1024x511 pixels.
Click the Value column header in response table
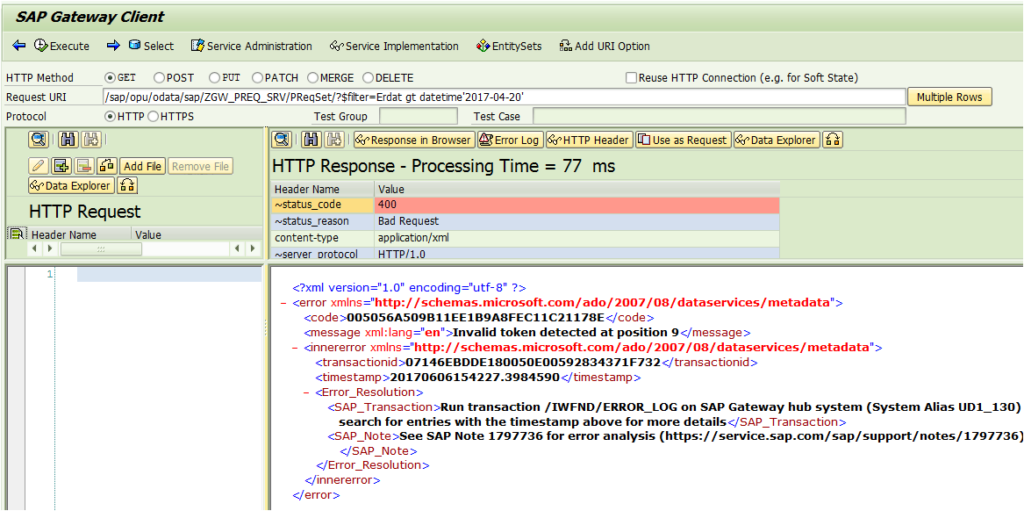(577, 189)
